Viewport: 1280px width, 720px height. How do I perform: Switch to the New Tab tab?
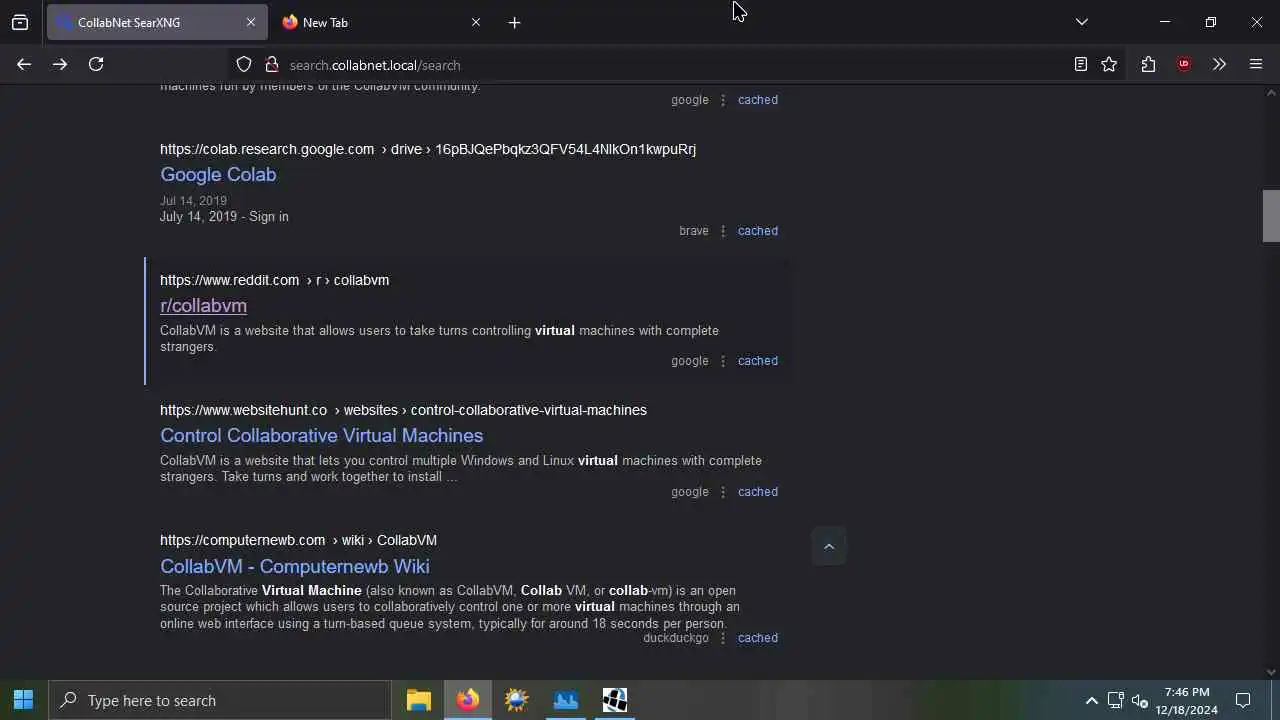[x=380, y=22]
